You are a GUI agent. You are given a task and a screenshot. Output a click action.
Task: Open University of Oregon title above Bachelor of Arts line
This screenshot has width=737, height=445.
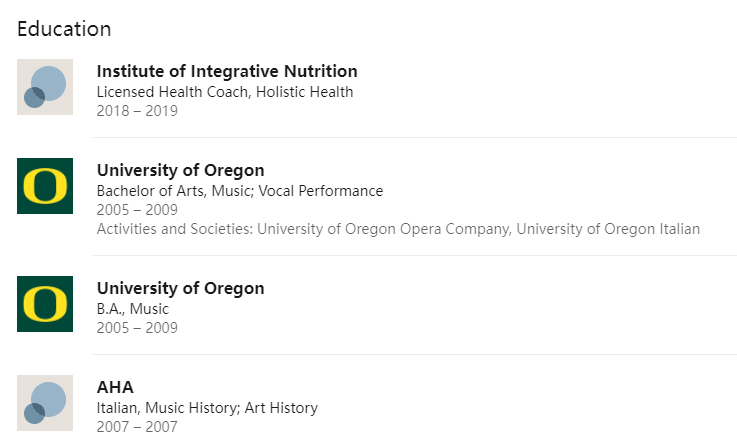(x=180, y=170)
